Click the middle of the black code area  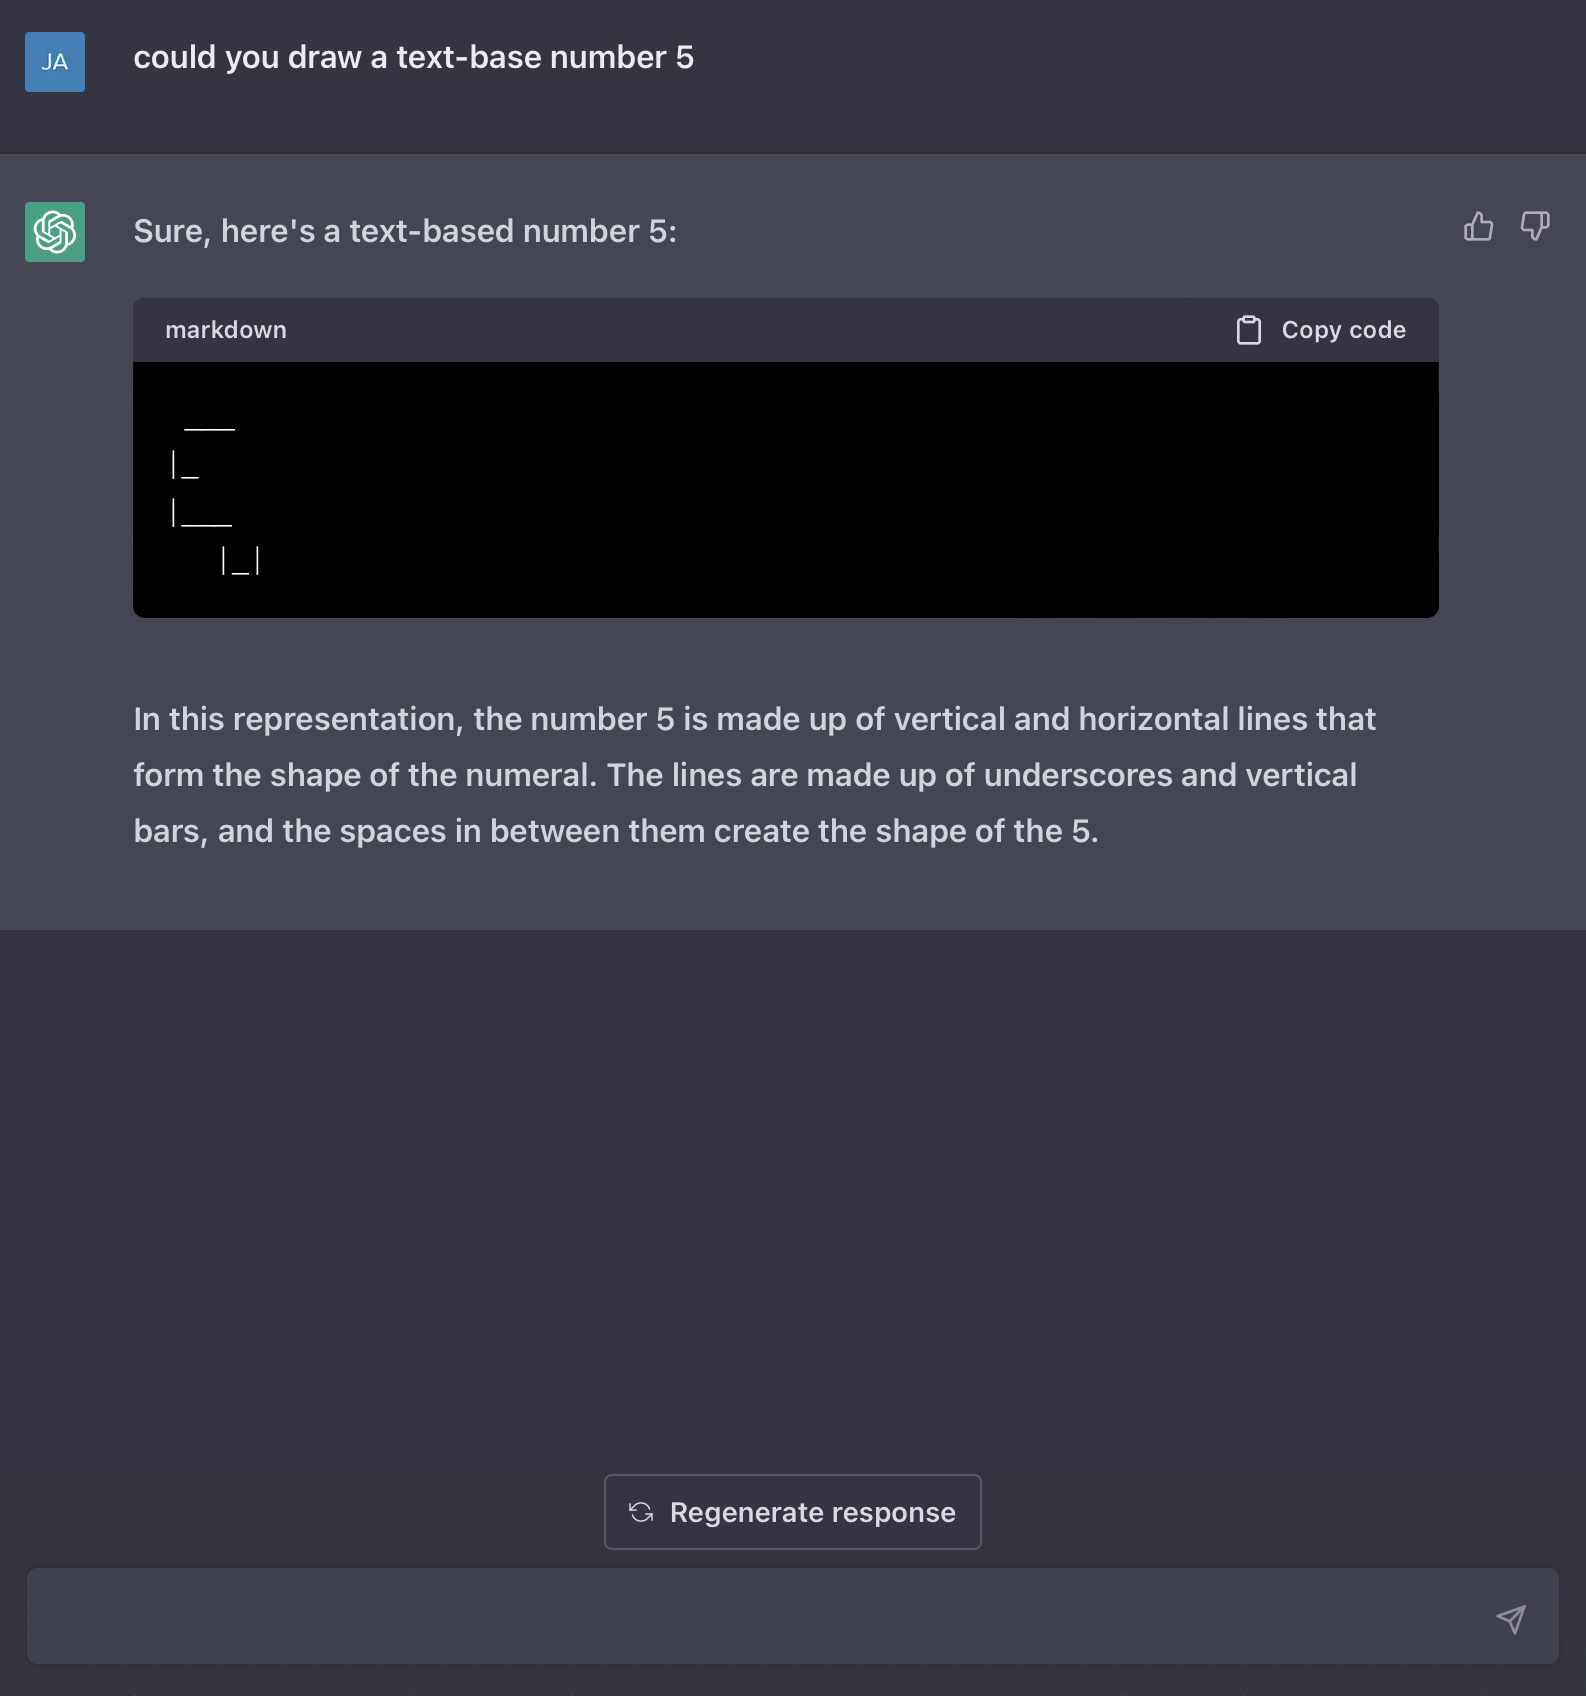coord(786,490)
